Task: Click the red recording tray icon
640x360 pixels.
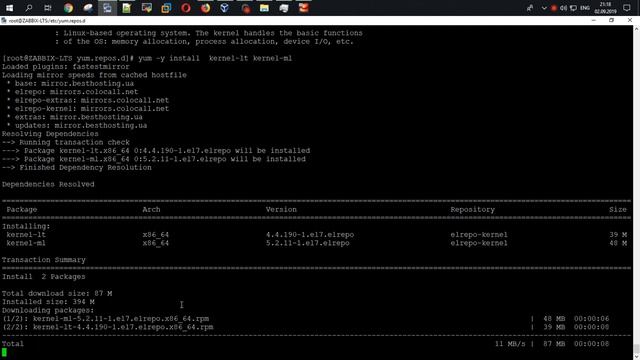Action: (x=554, y=8)
